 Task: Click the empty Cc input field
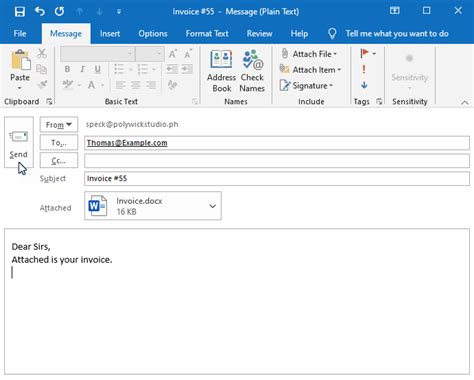pos(277,161)
